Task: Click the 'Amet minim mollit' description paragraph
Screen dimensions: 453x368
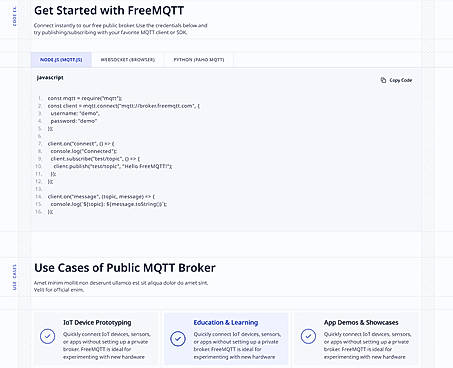Action: [x=121, y=286]
